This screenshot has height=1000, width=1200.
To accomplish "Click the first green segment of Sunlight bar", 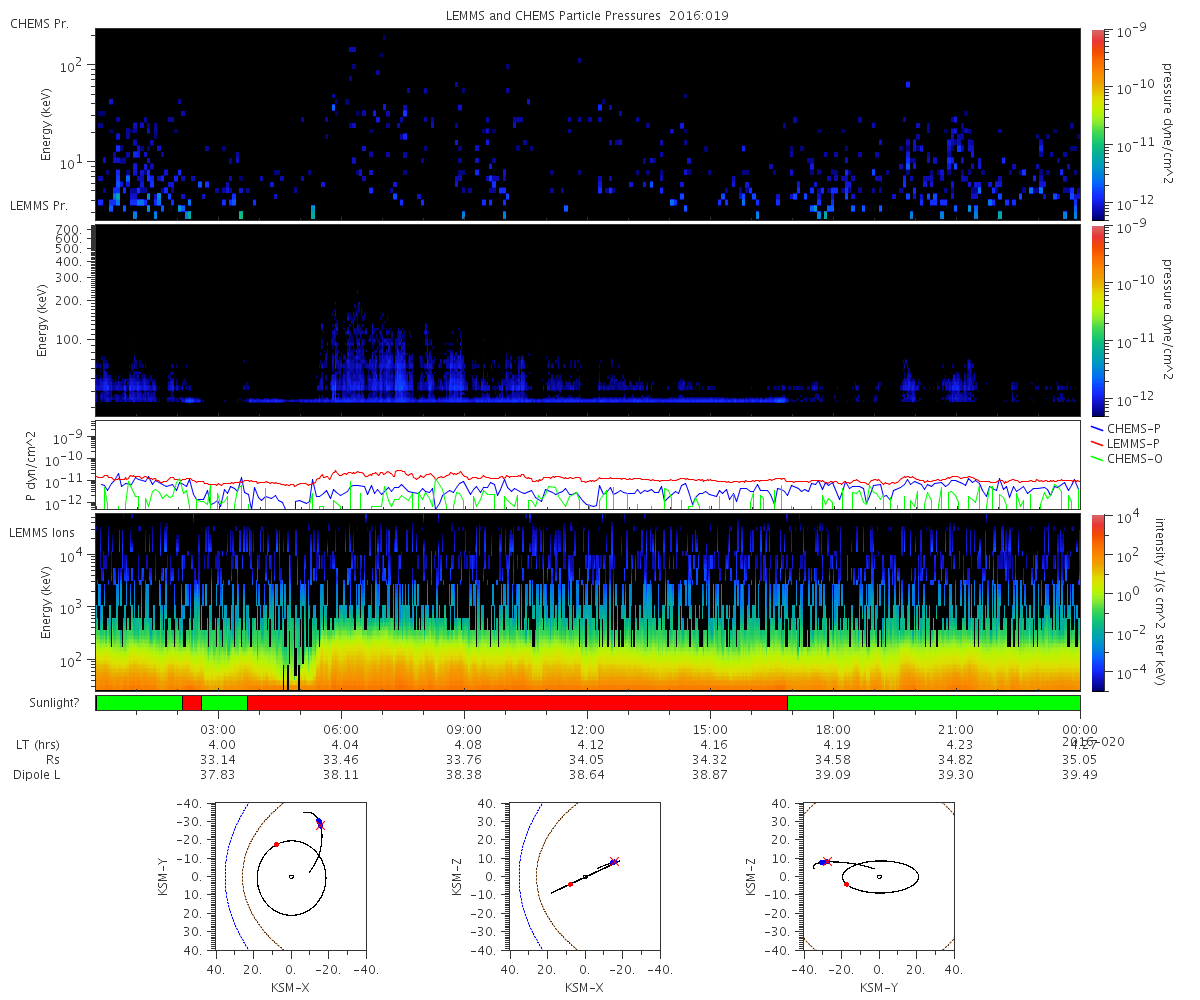I will pos(139,703).
